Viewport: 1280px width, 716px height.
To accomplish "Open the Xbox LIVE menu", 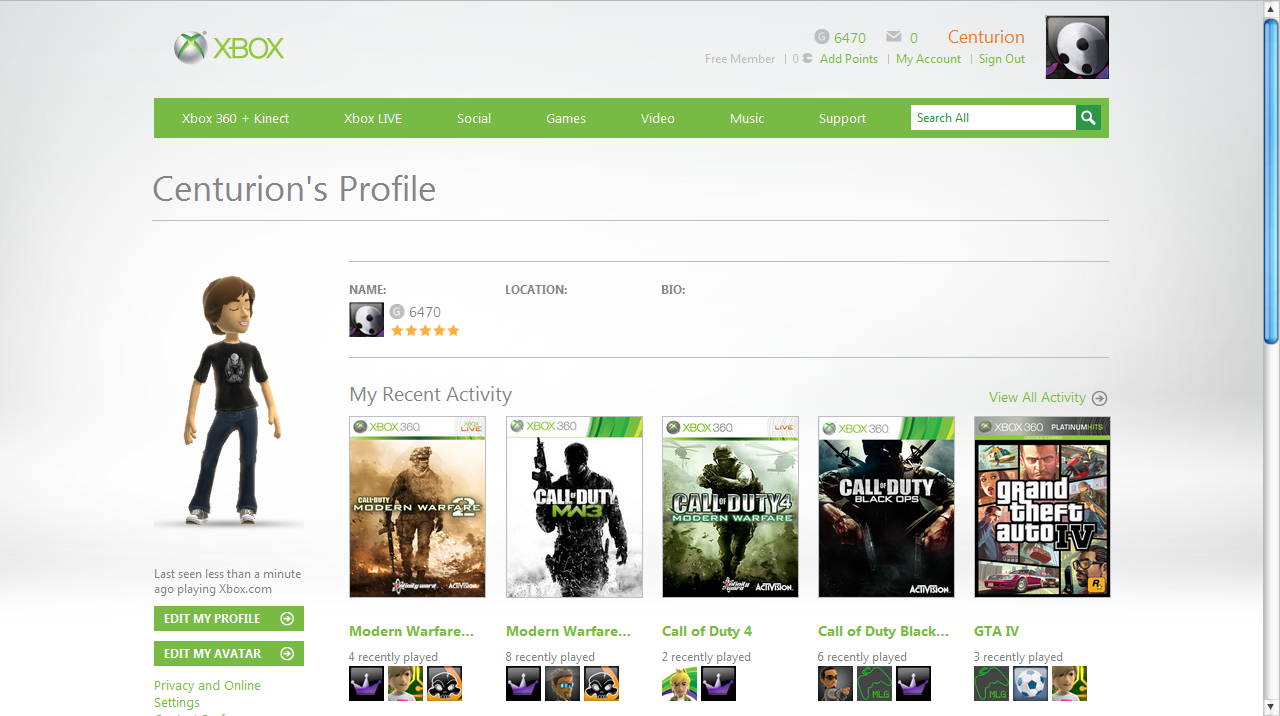I will tap(373, 118).
